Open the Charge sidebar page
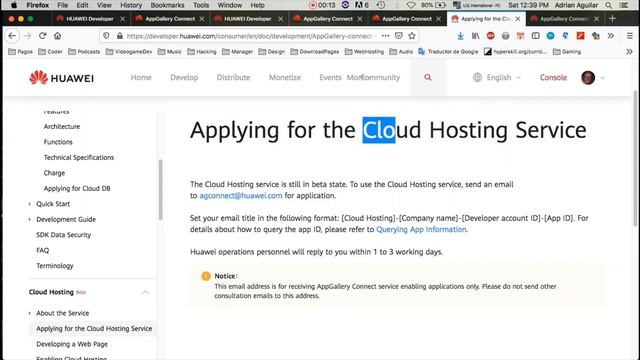The width and height of the screenshot is (640, 360). pos(54,173)
